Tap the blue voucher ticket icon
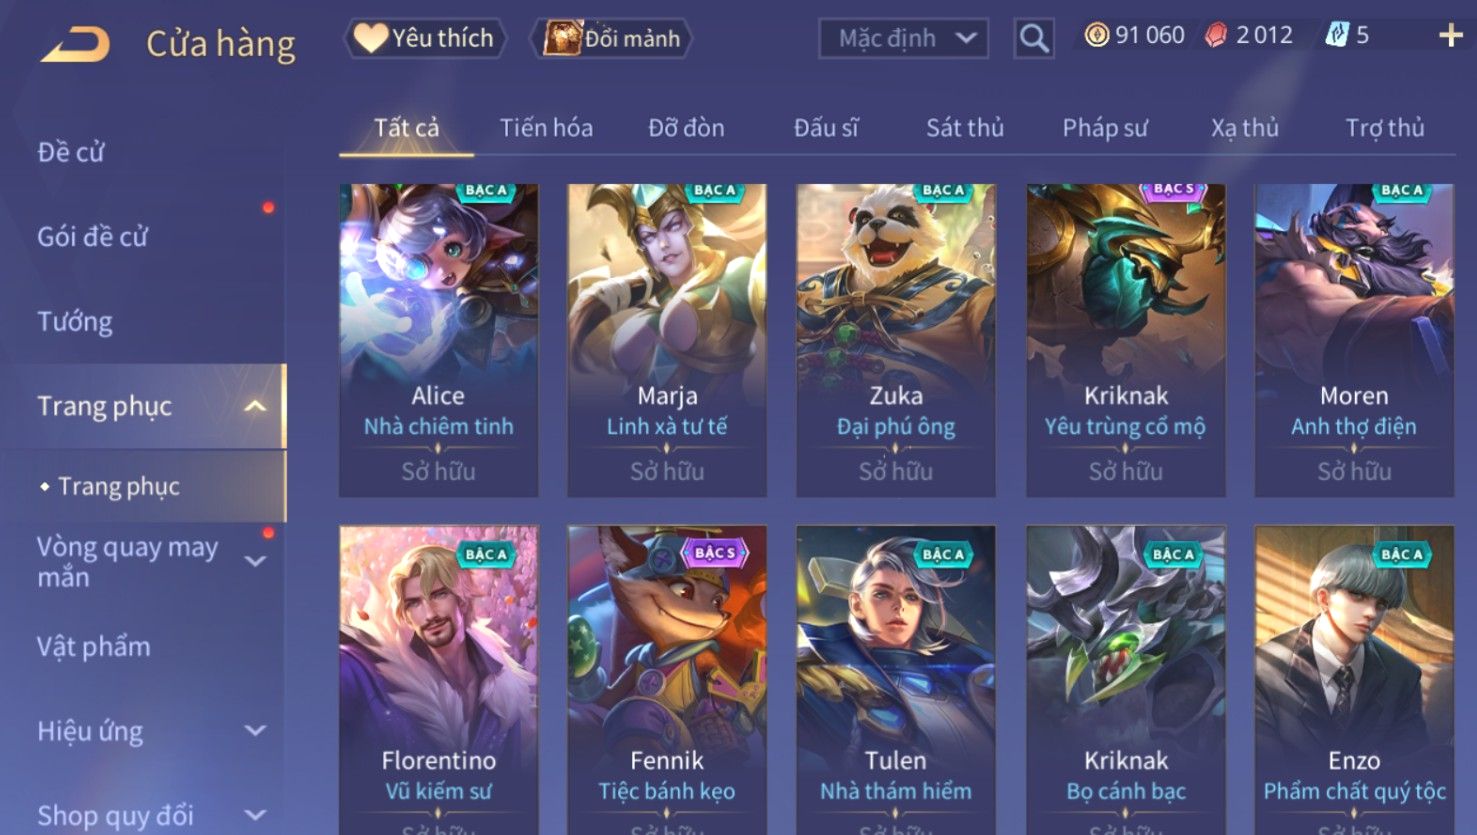The width and height of the screenshot is (1477, 835). [1337, 36]
